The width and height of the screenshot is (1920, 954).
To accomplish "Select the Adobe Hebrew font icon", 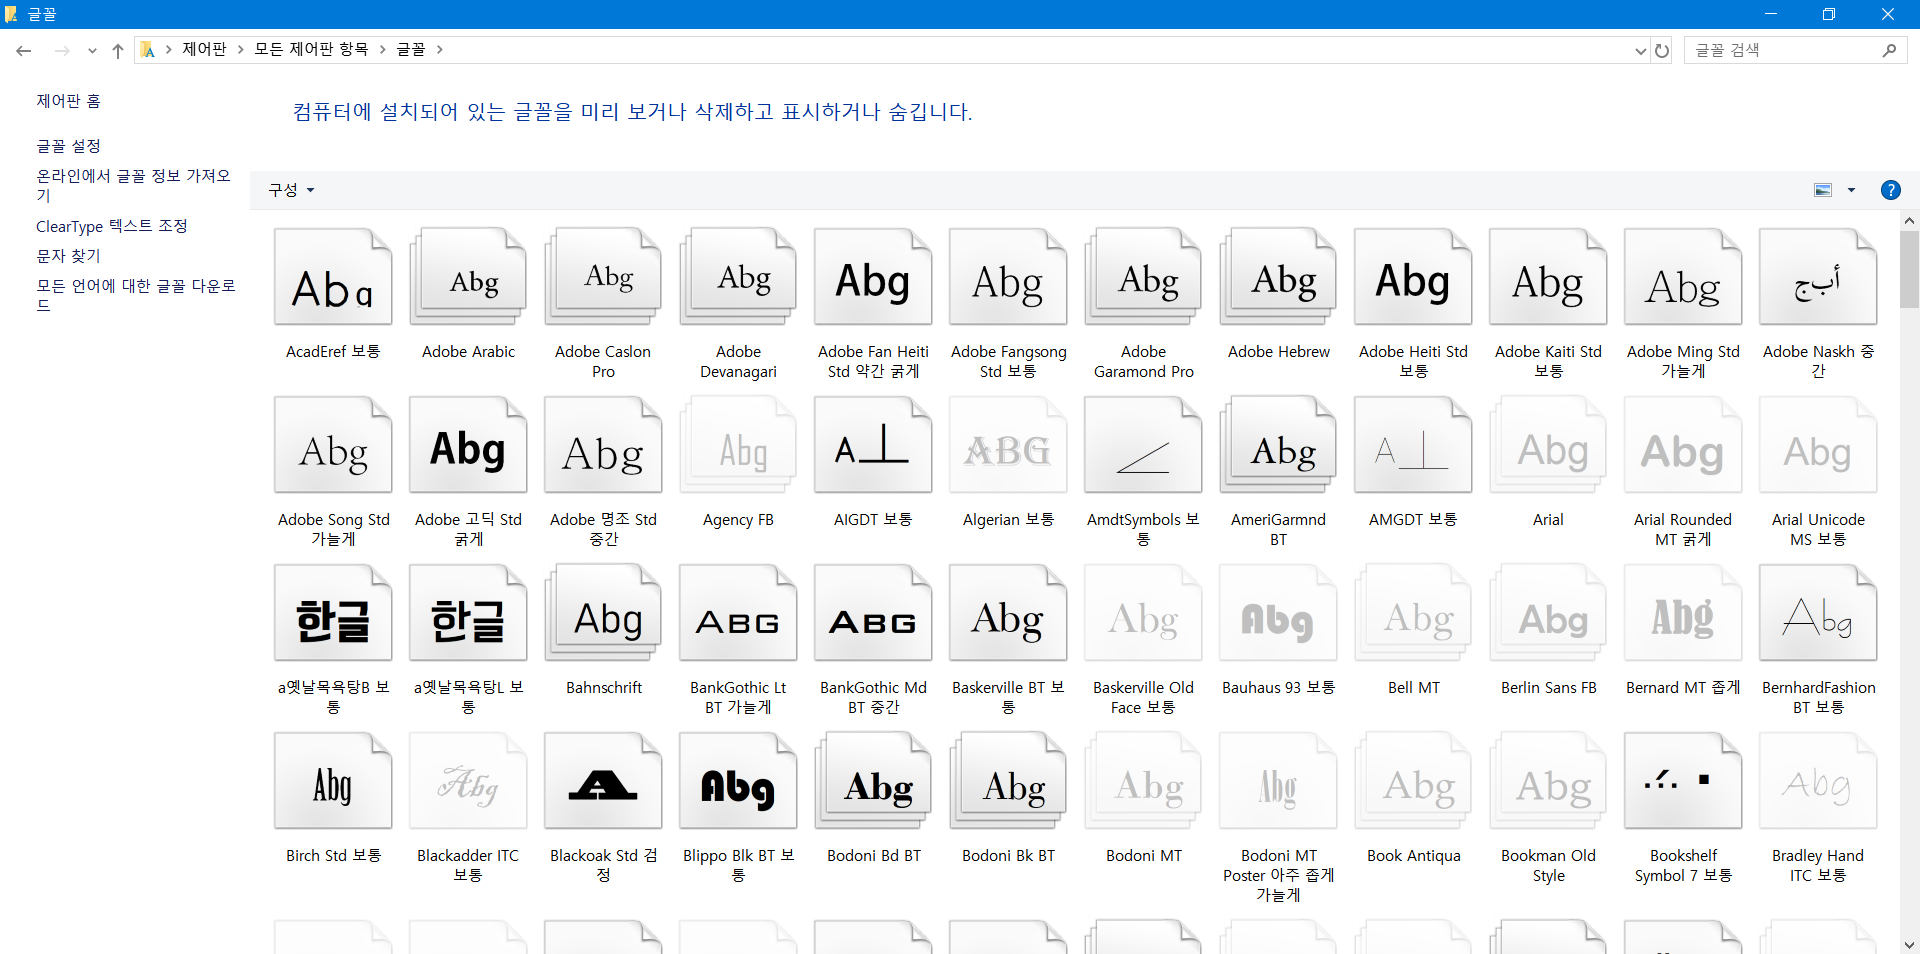I will (1278, 277).
